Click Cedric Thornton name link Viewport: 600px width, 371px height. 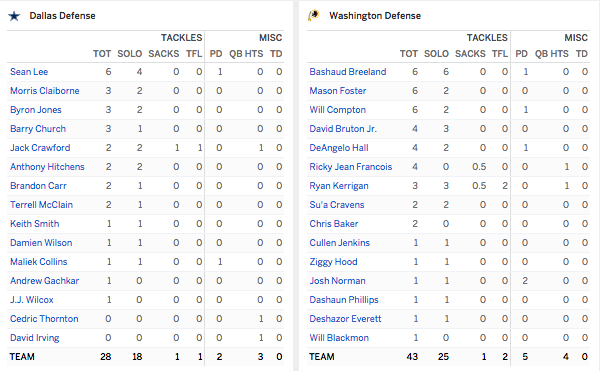(x=44, y=319)
